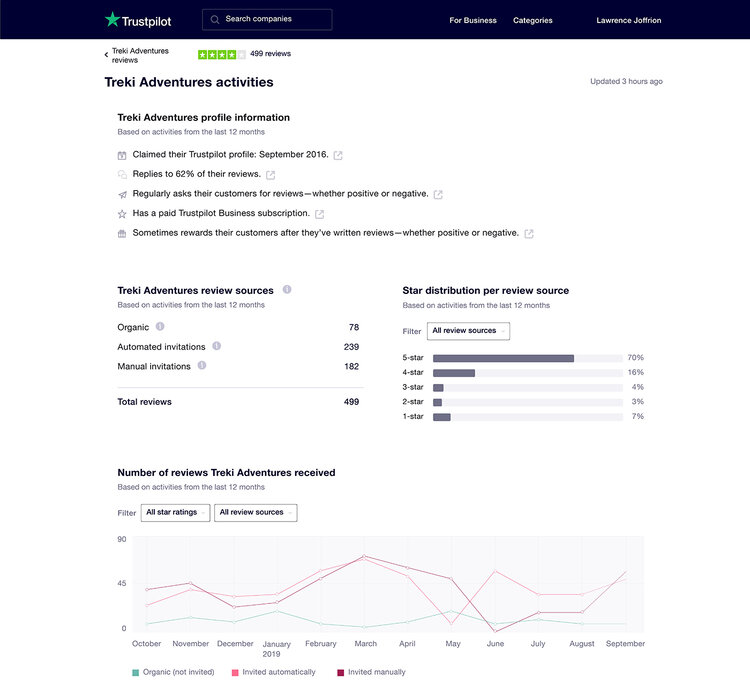Screen dimensions: 750x695
Task: Open the All star ratings filter dropdown
Action: point(176,513)
